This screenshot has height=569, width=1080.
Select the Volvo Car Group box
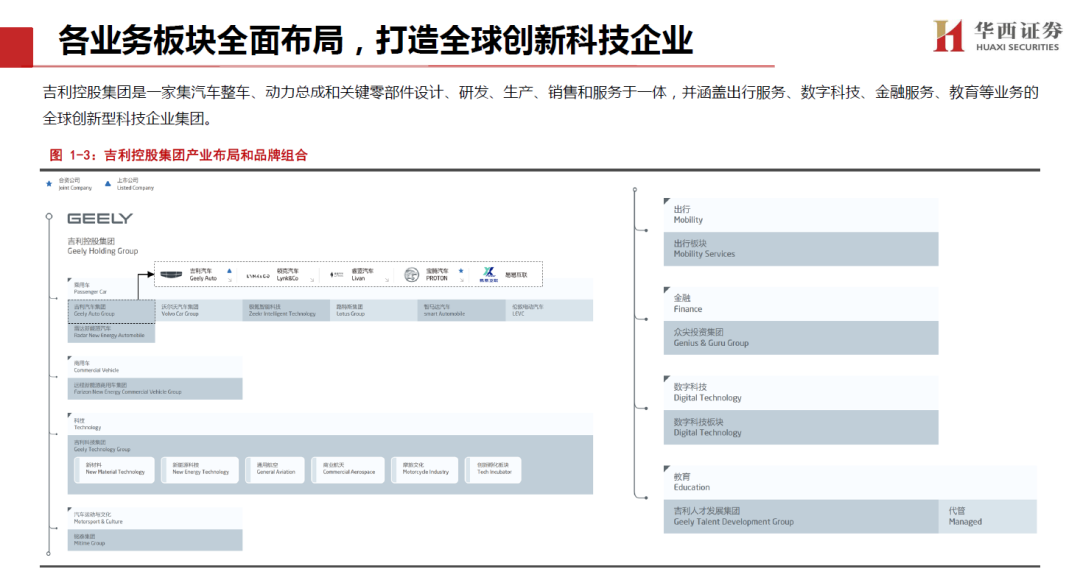(x=199, y=311)
